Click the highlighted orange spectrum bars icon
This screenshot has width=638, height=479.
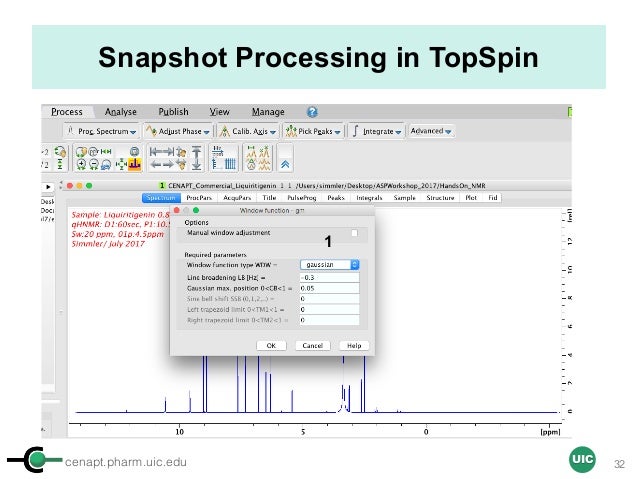point(135,164)
